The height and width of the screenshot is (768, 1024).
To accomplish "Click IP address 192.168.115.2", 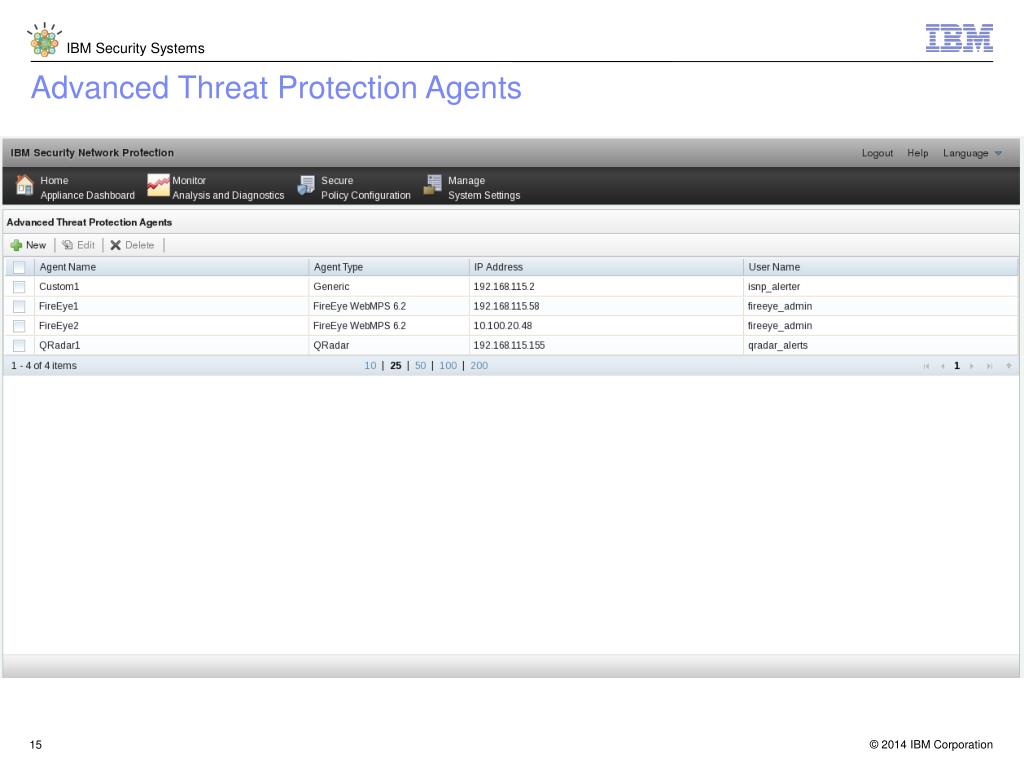I will coord(504,287).
